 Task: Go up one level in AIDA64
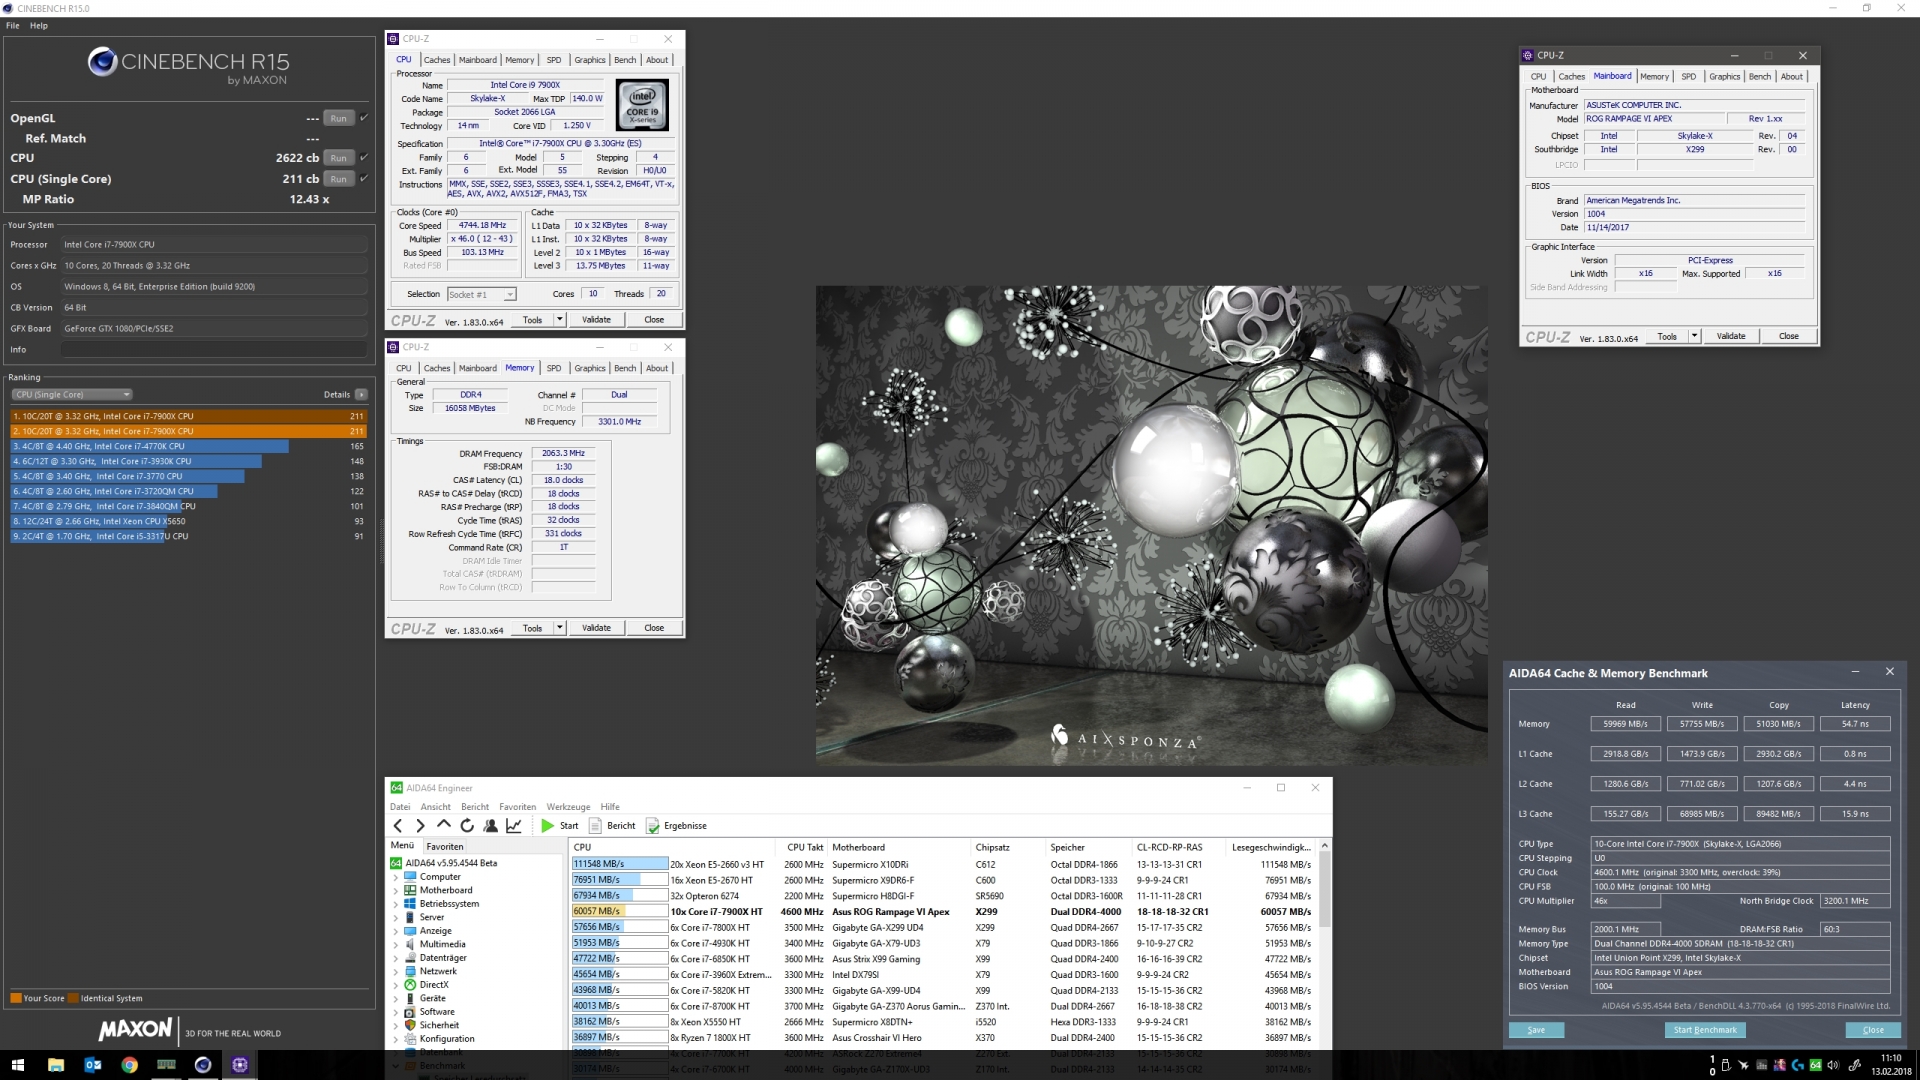point(444,826)
